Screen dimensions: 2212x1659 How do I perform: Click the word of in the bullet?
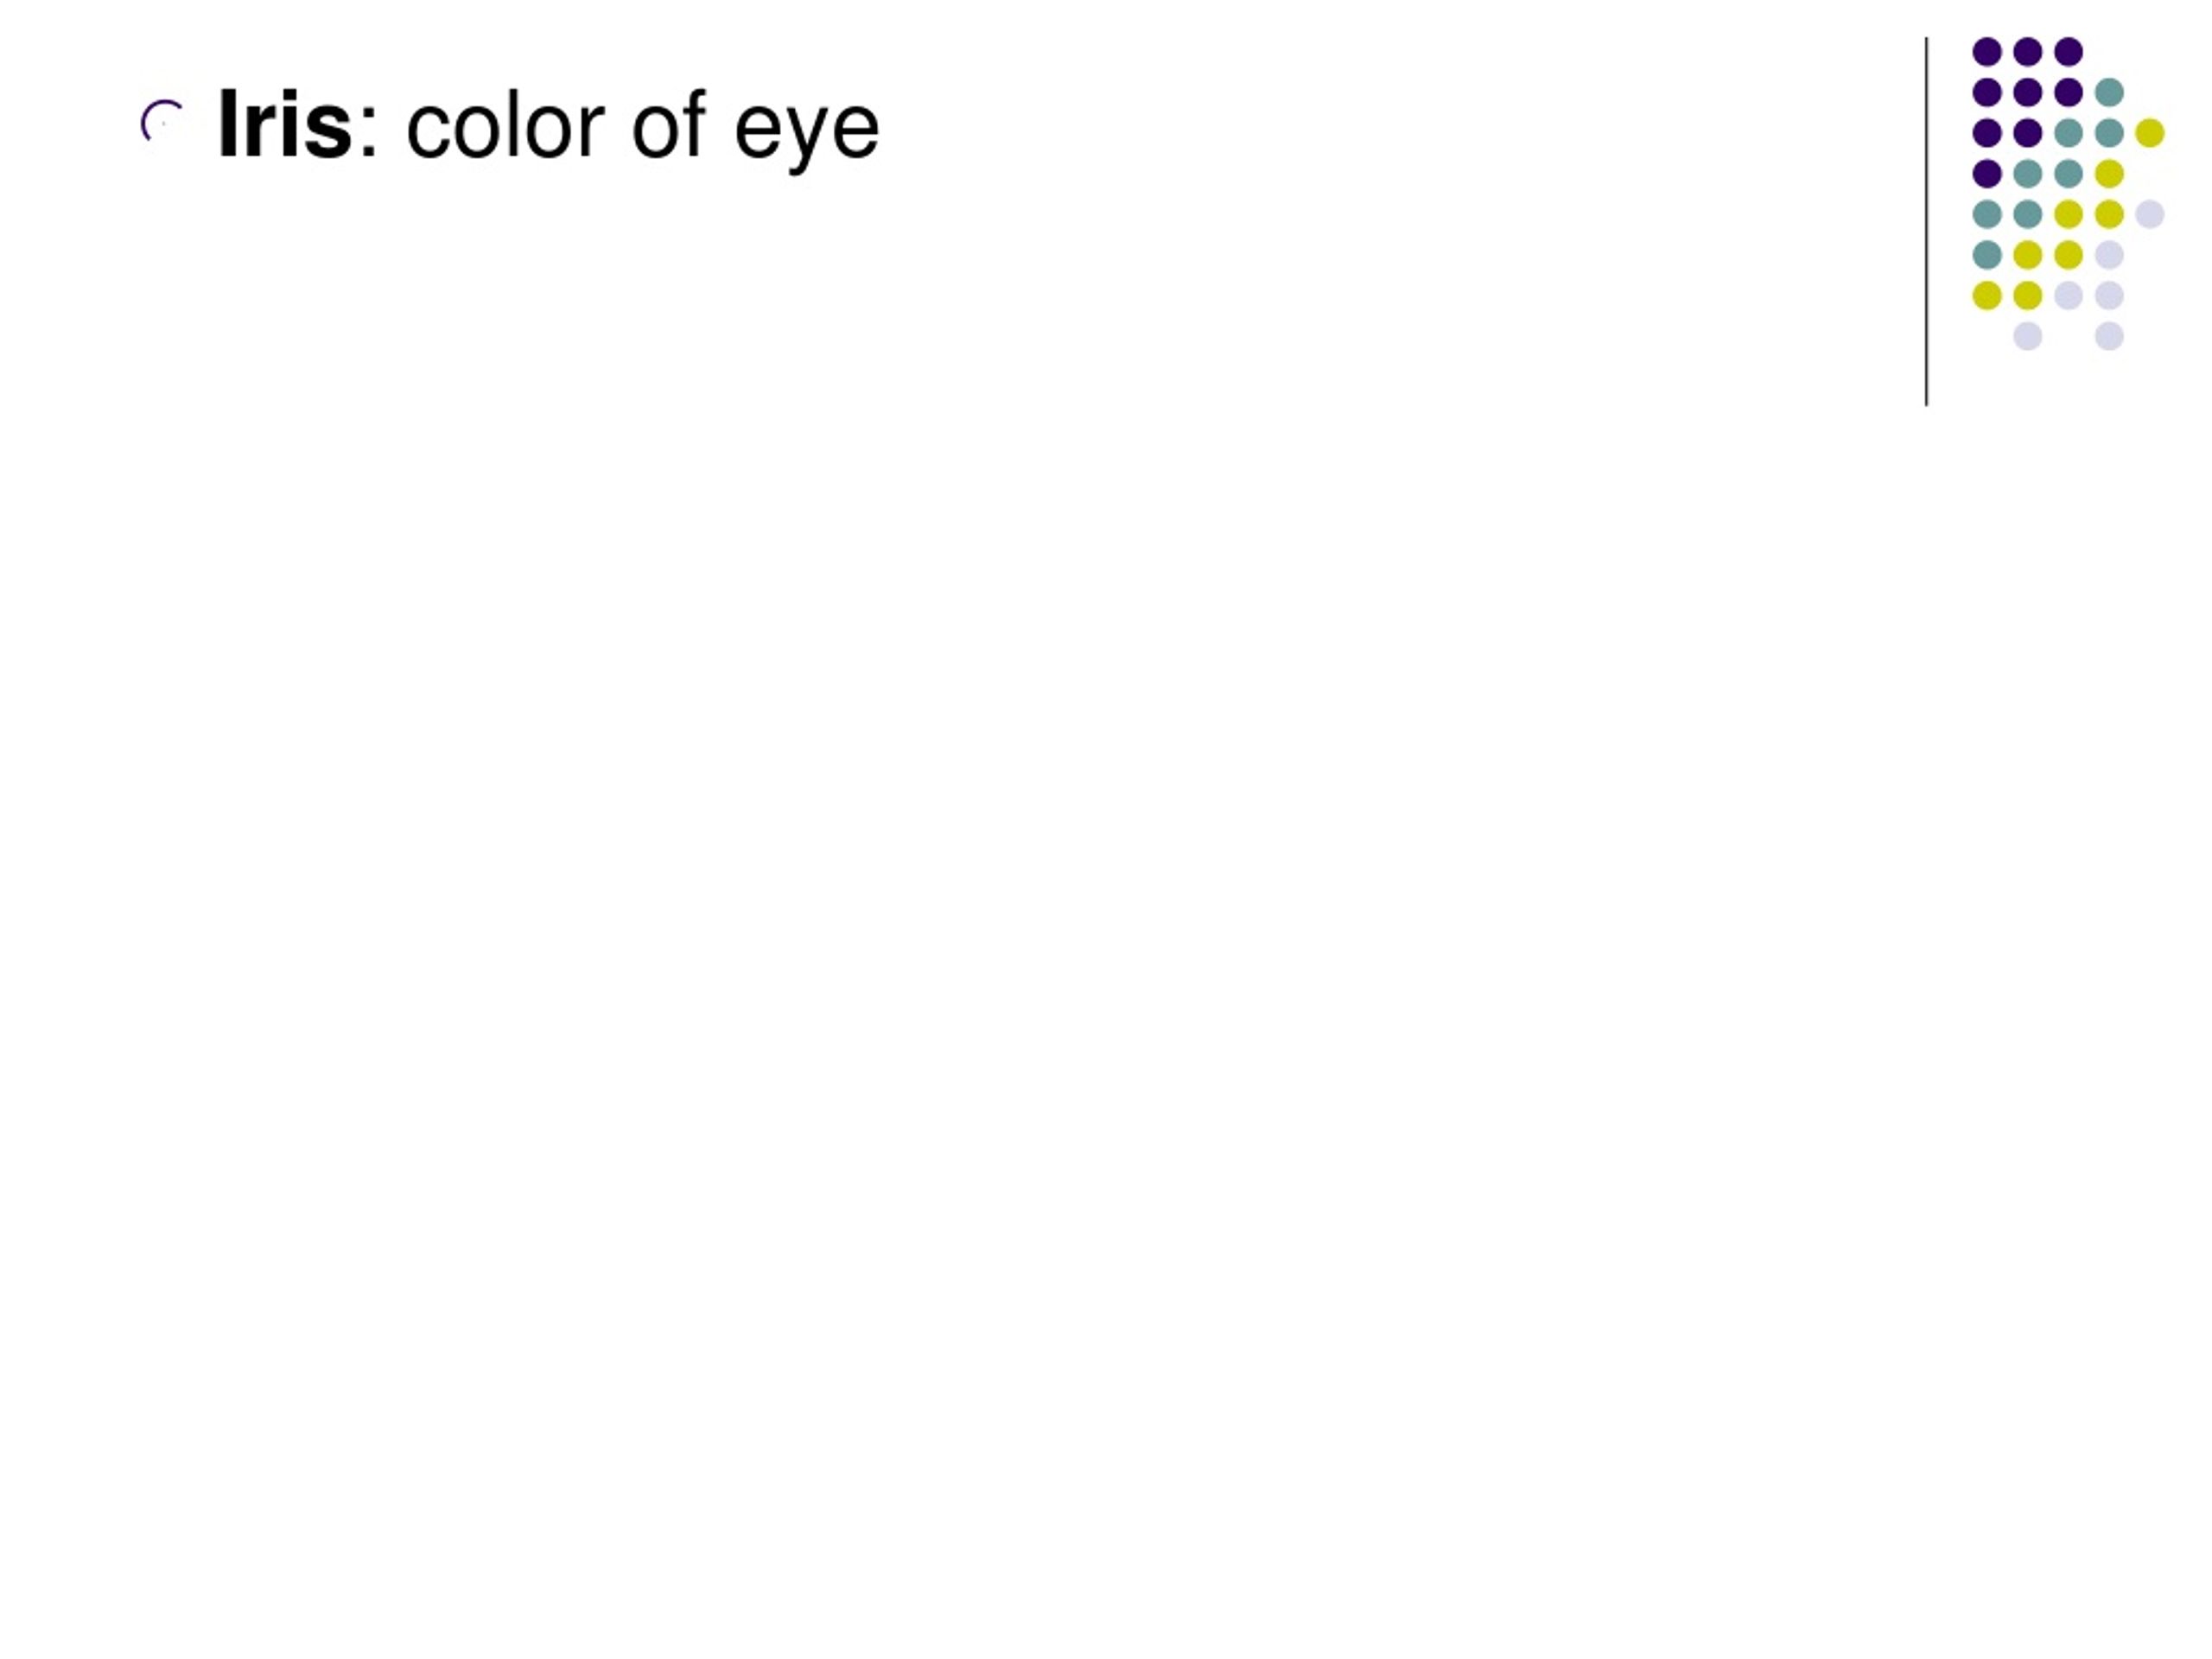[669, 124]
